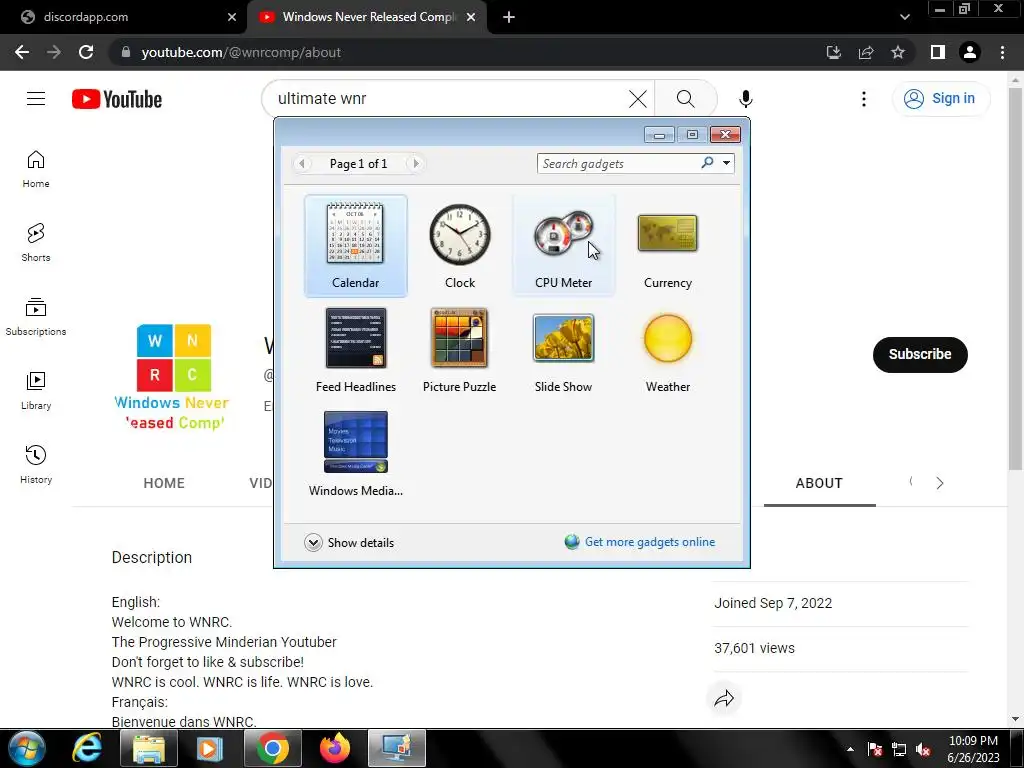Open Firefox from the taskbar
This screenshot has height=768, width=1024.
(334, 748)
